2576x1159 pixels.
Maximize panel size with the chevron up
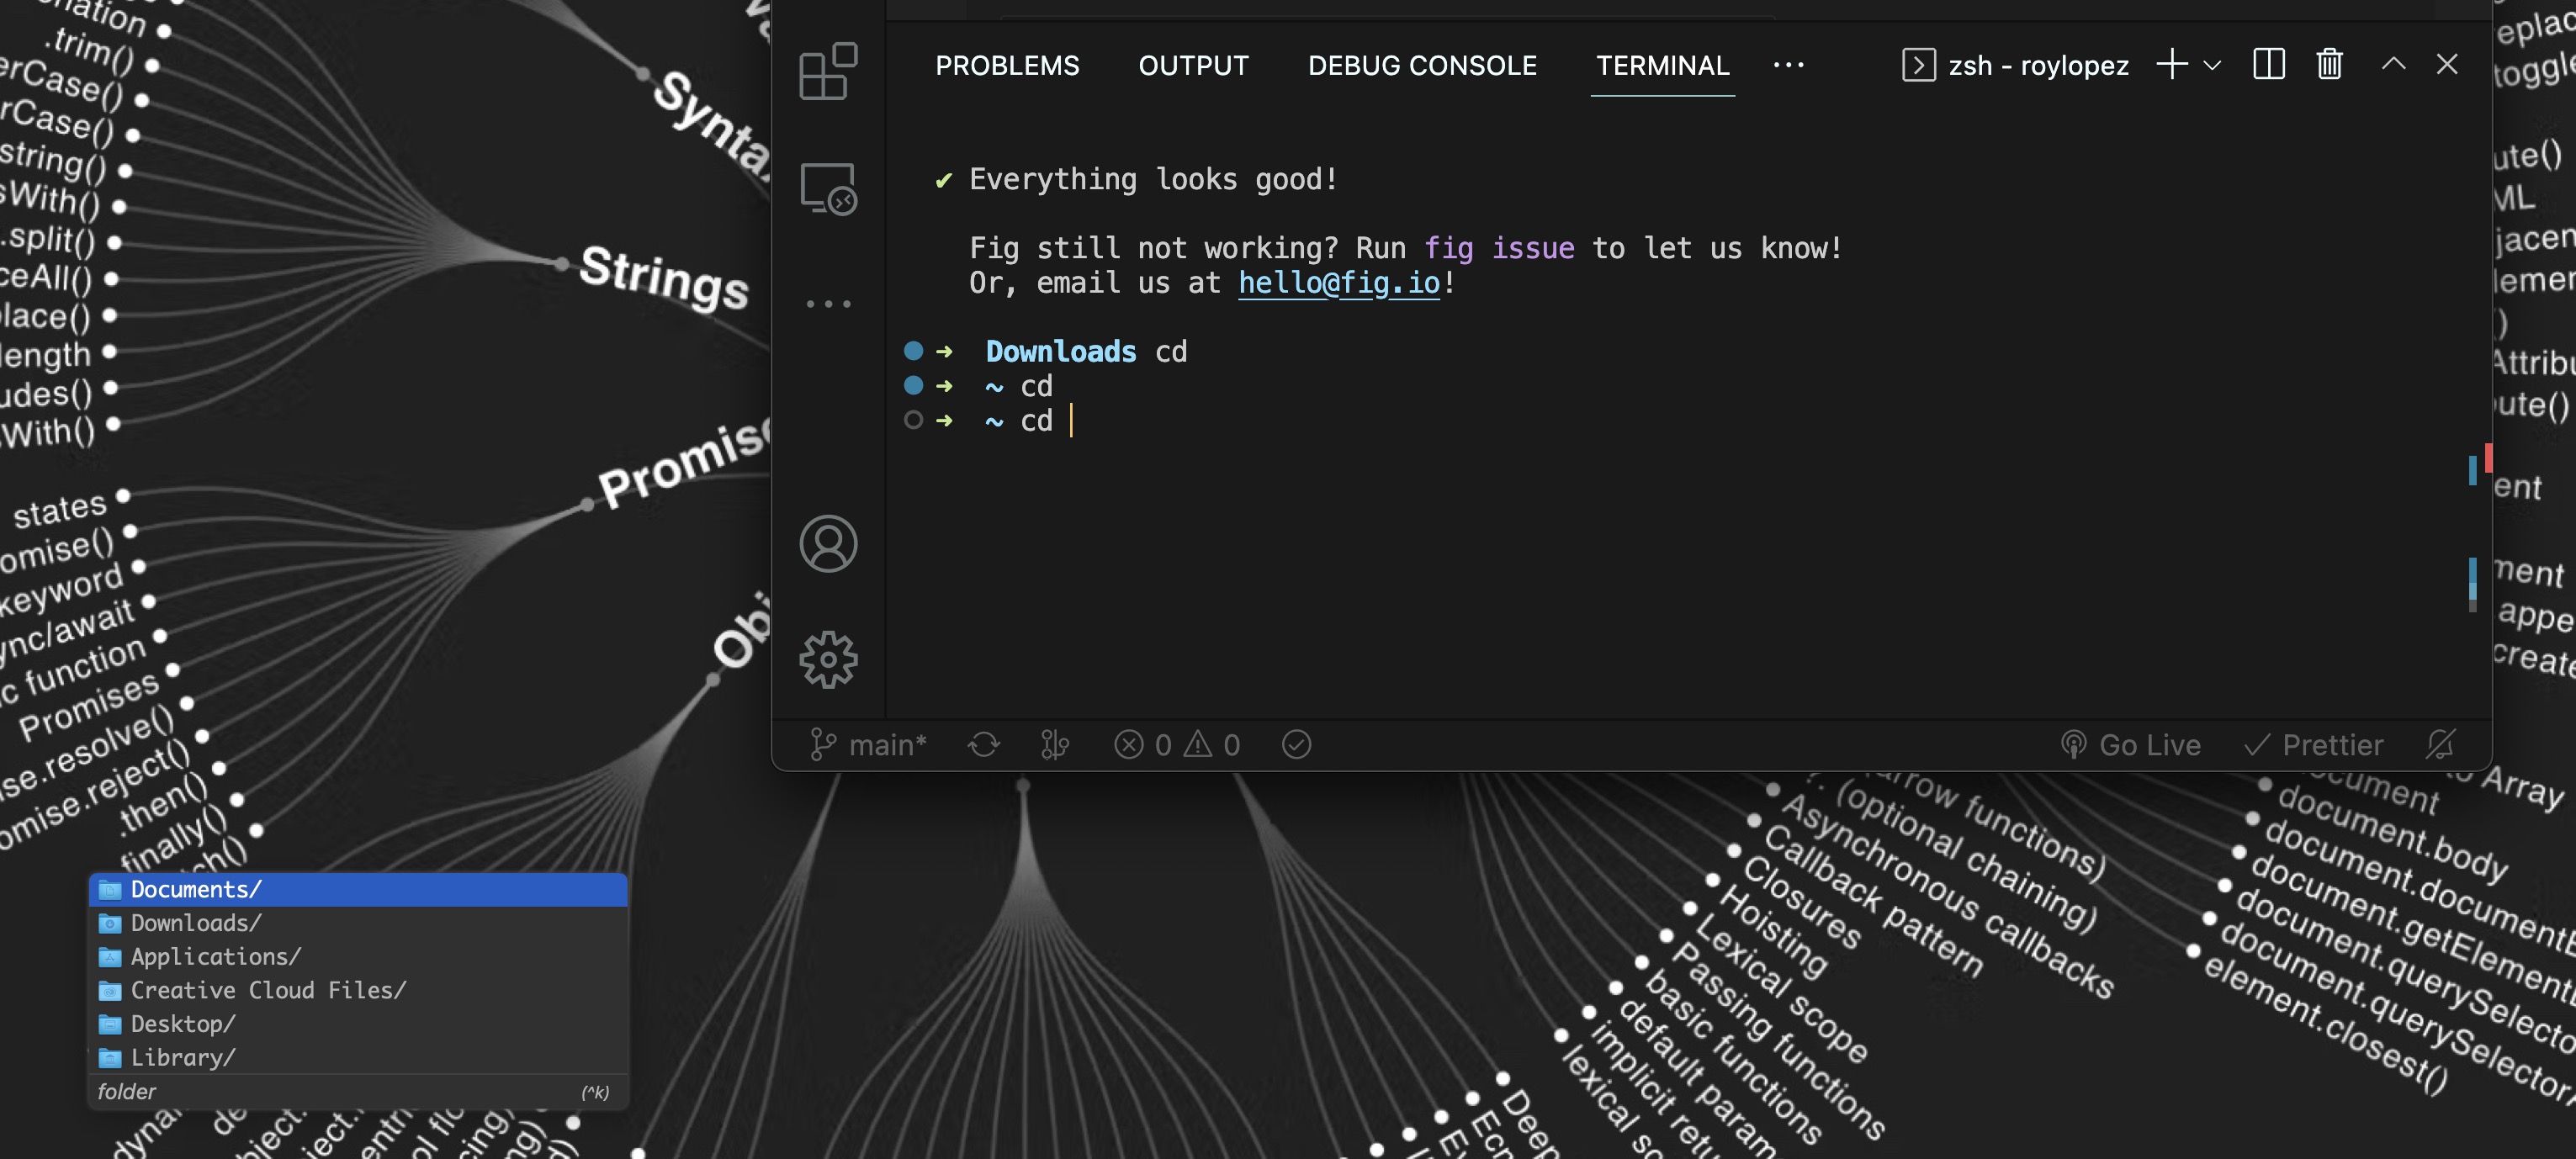(x=2393, y=65)
